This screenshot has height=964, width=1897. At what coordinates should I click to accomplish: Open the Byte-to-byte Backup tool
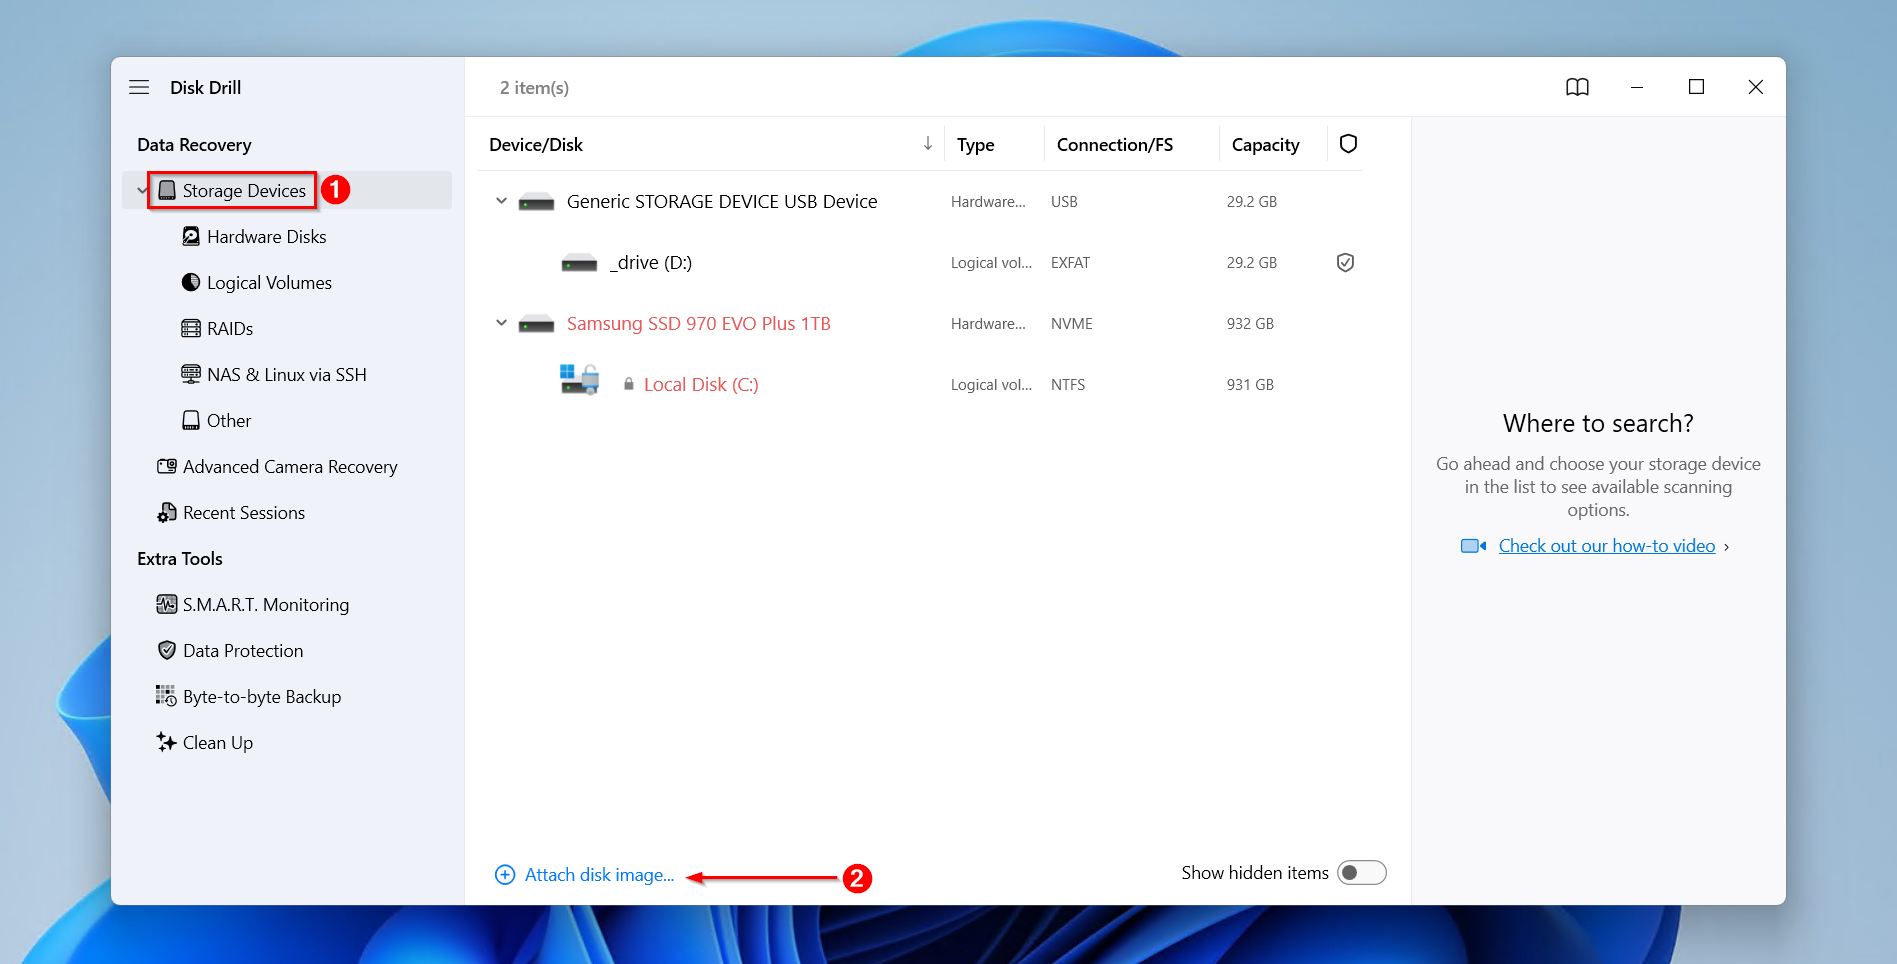click(x=262, y=696)
